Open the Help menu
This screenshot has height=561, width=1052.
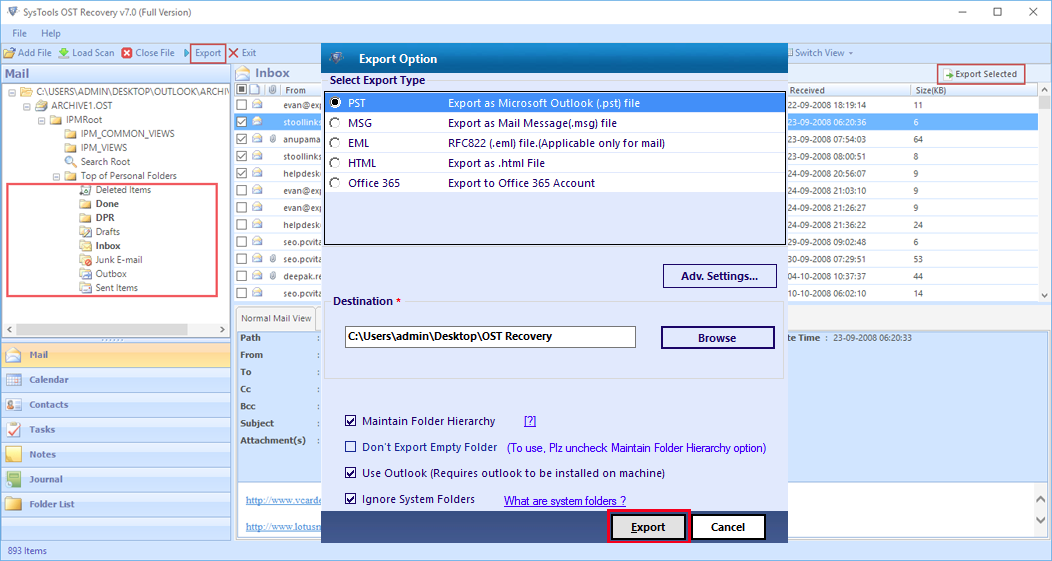click(x=51, y=33)
